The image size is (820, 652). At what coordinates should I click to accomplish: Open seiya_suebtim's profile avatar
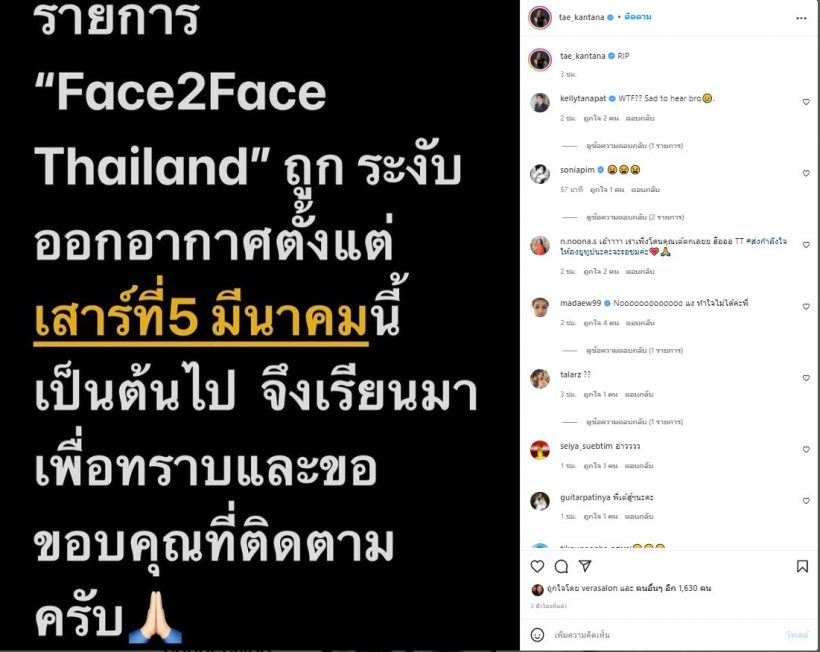pos(540,450)
